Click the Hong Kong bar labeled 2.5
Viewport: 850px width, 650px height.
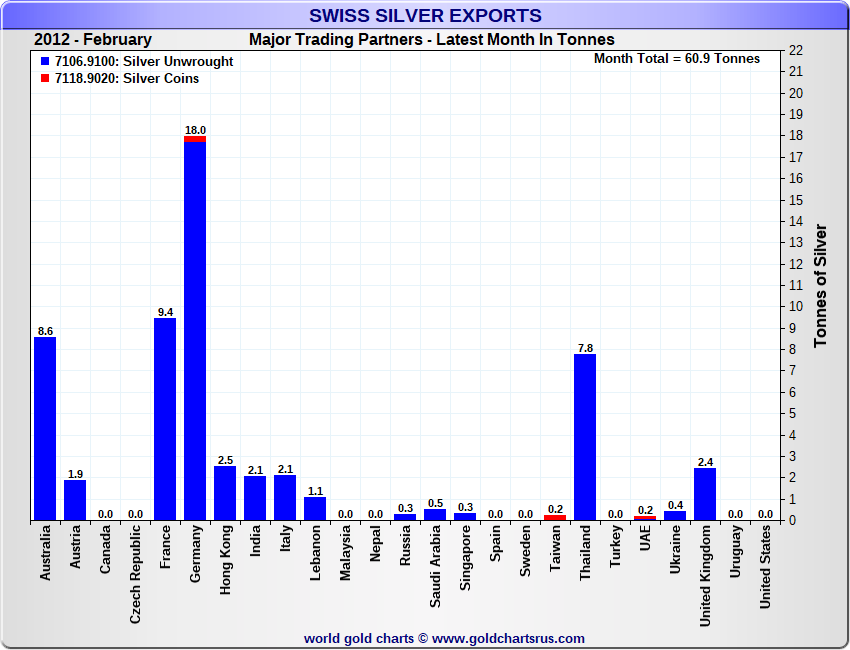click(225, 493)
